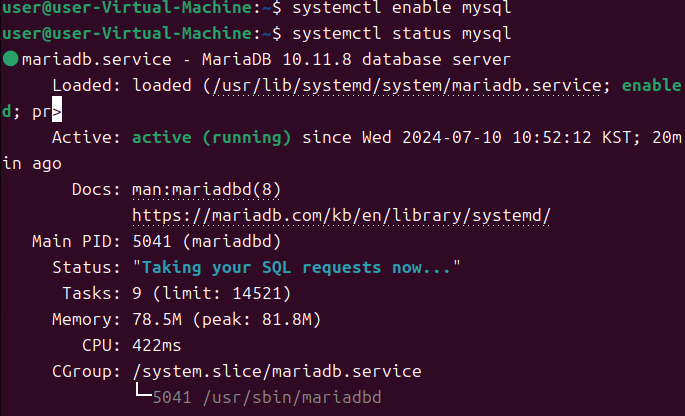Screen dimensions: 685x416
Task: Click the 'mariadb.service' unit name
Action: (97, 59)
